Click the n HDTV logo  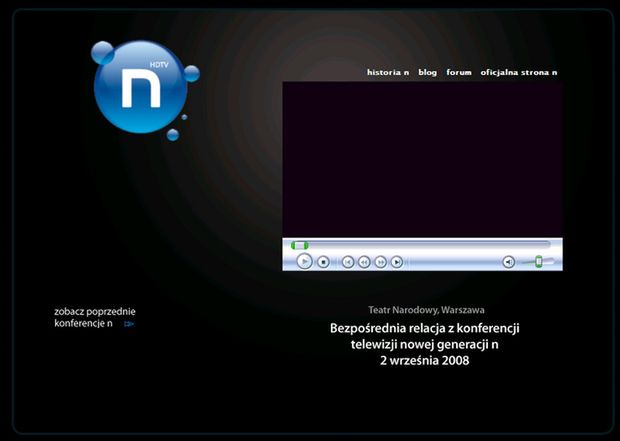pos(143,89)
